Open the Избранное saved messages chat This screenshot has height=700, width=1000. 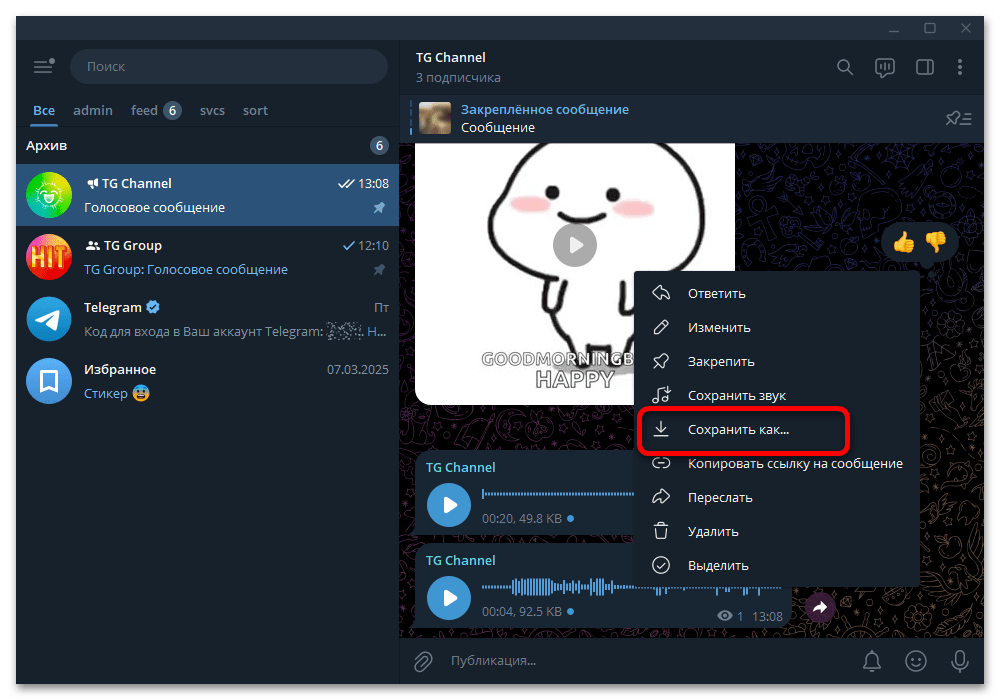click(x=207, y=381)
